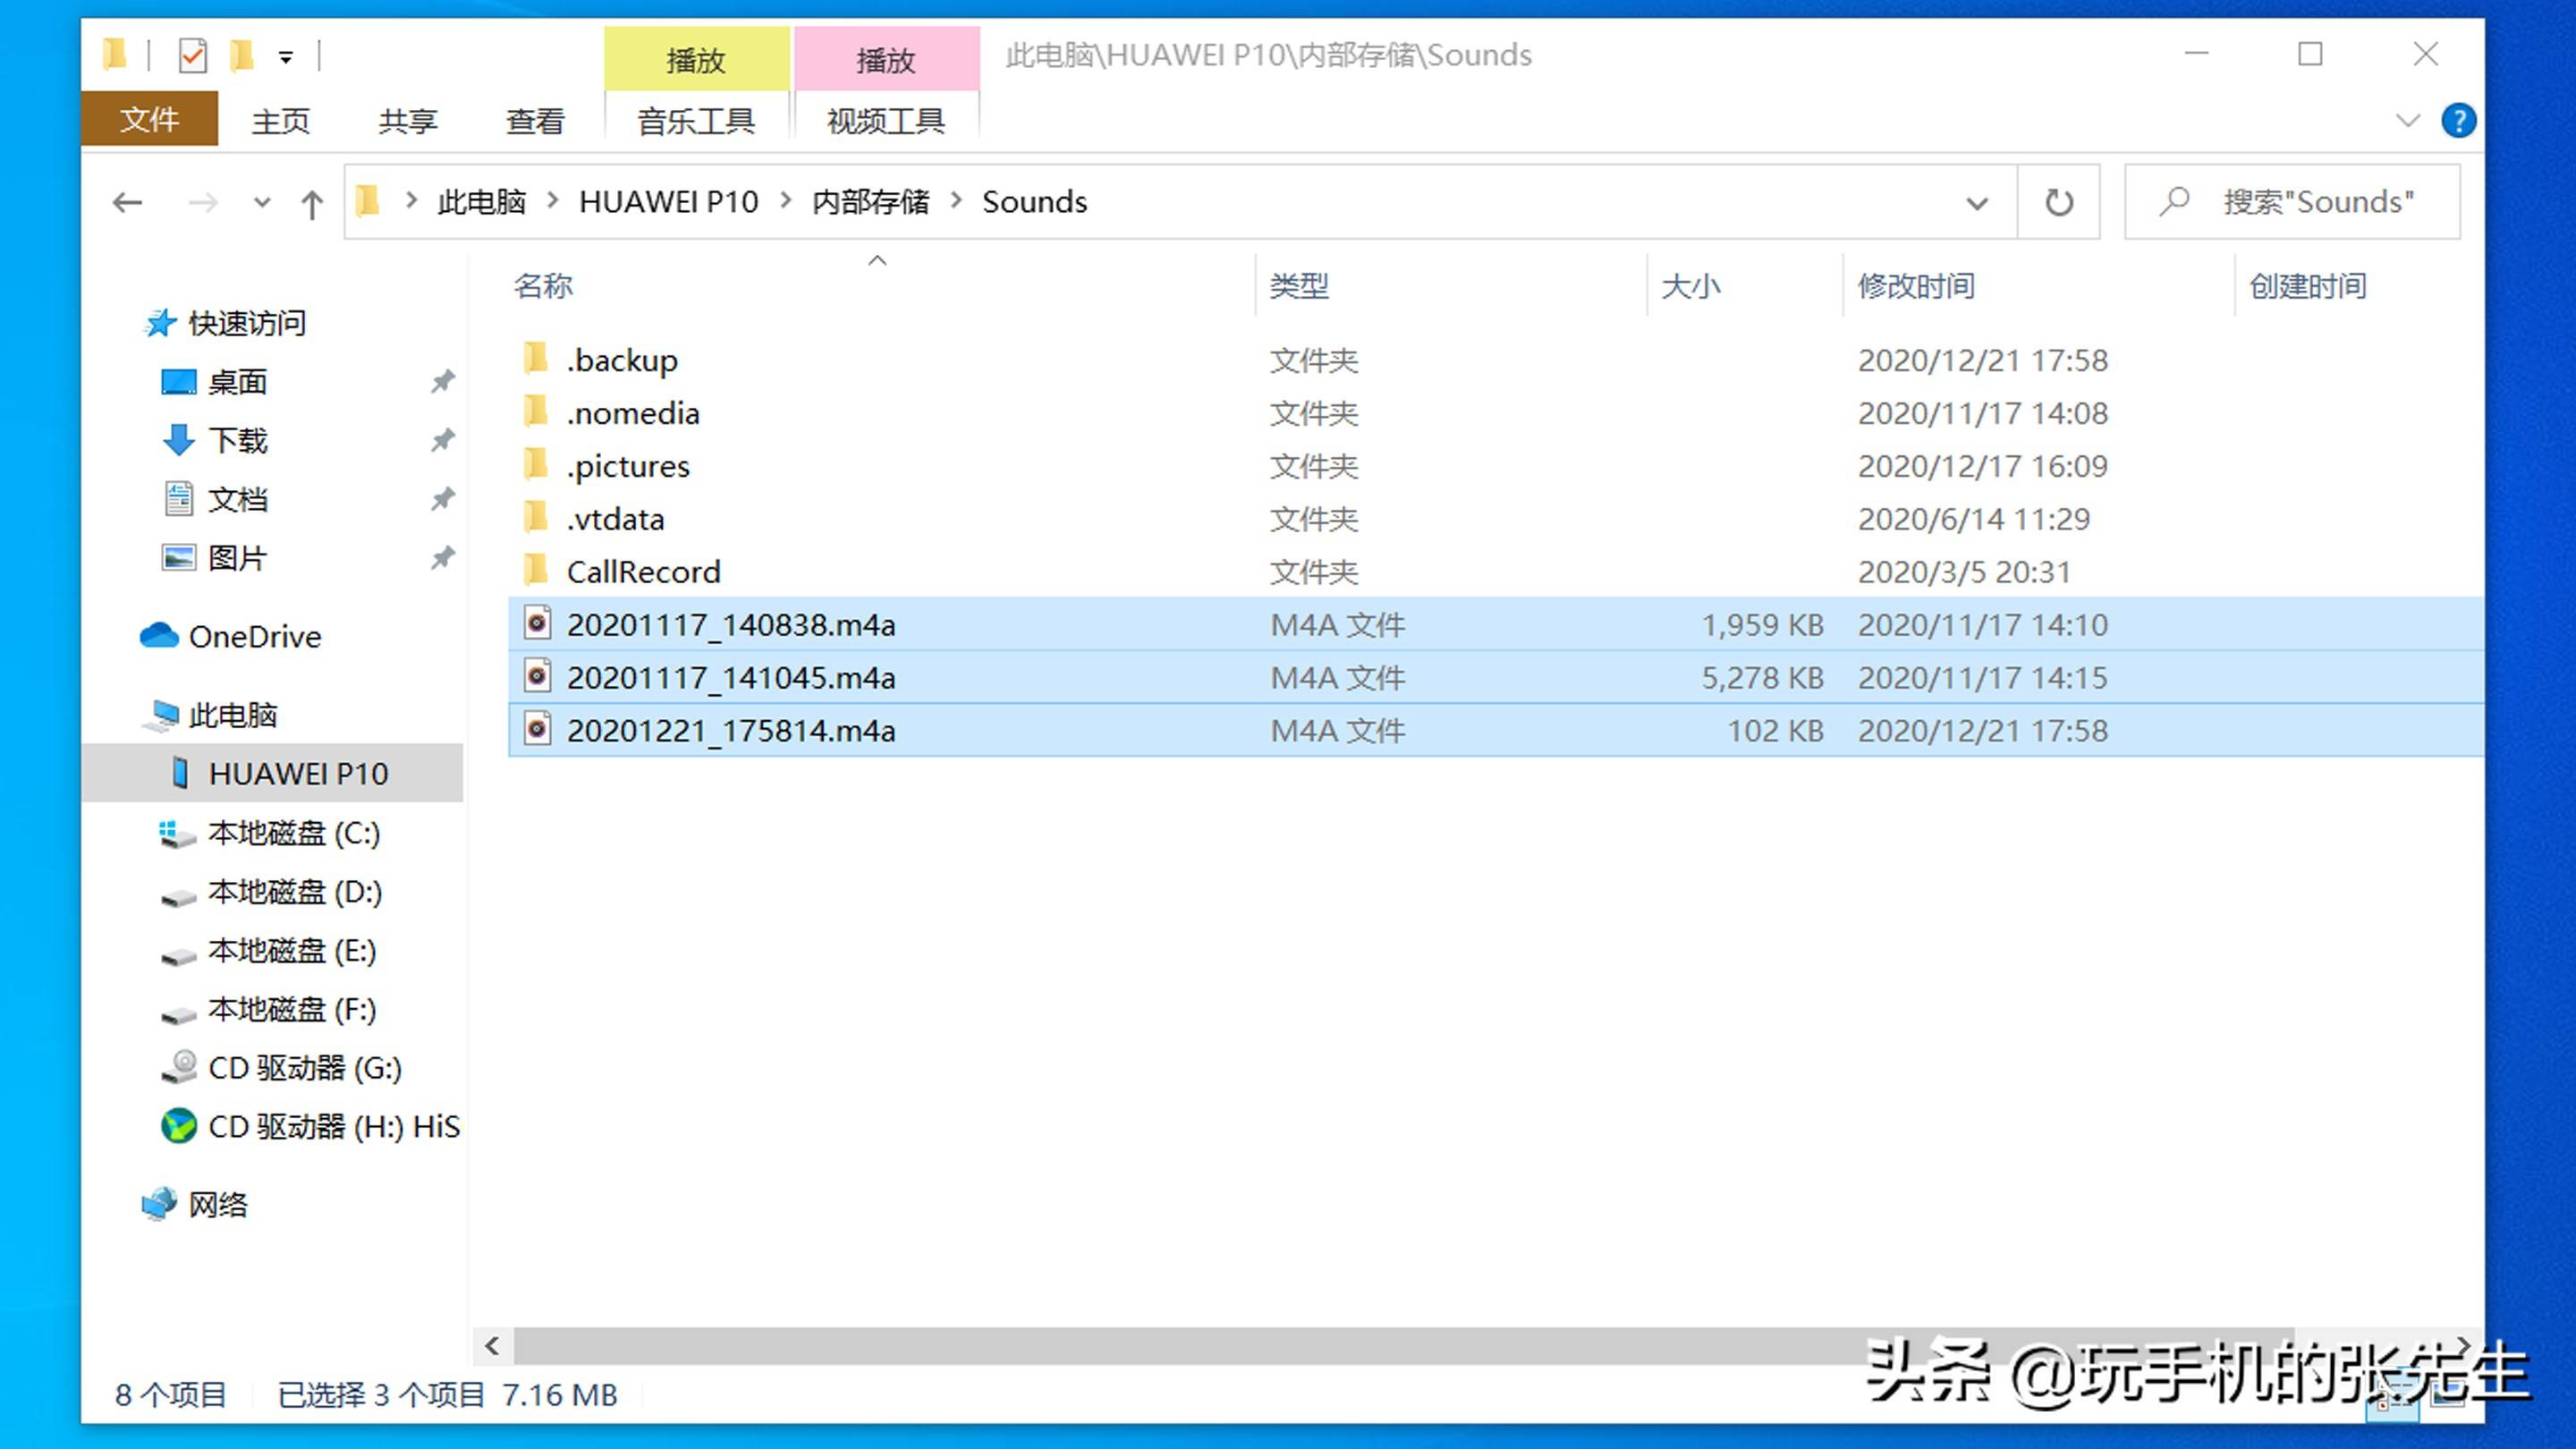Screen dimensions: 2576x1449
Task: Open 图片 in quick access
Action: coord(237,558)
